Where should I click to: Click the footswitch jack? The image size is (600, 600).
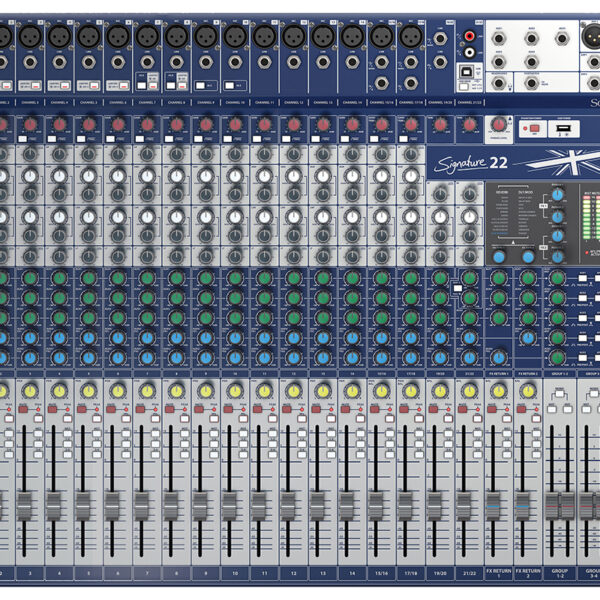coord(532,83)
